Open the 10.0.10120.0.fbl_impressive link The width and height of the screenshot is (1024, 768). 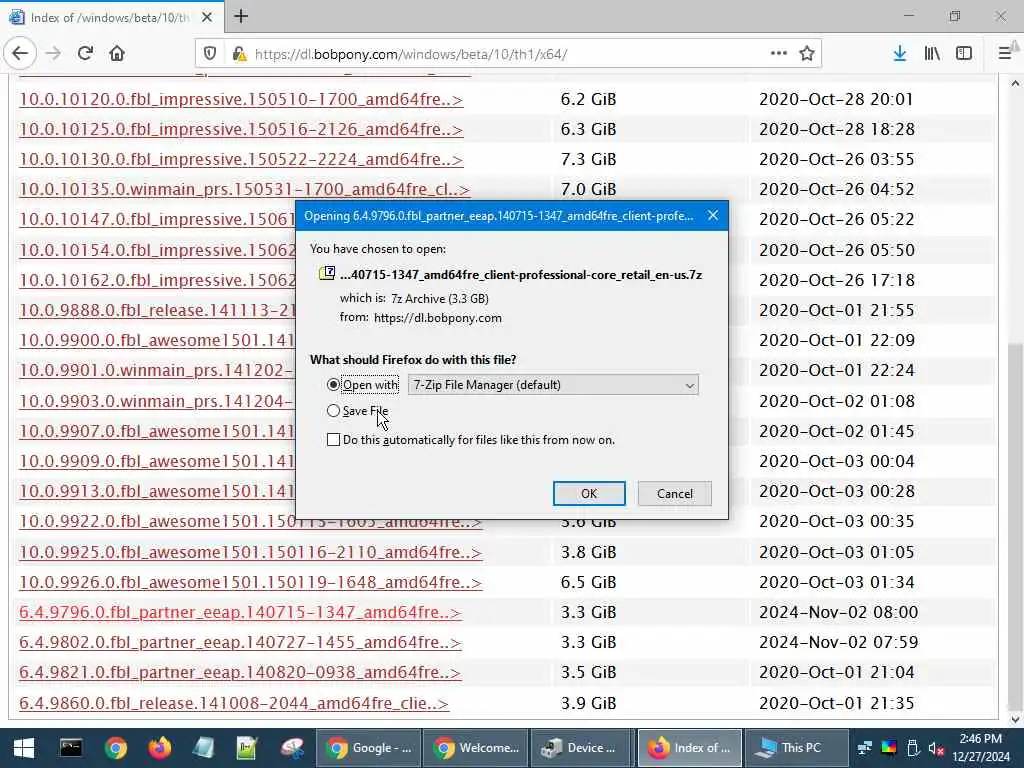[x=241, y=99]
